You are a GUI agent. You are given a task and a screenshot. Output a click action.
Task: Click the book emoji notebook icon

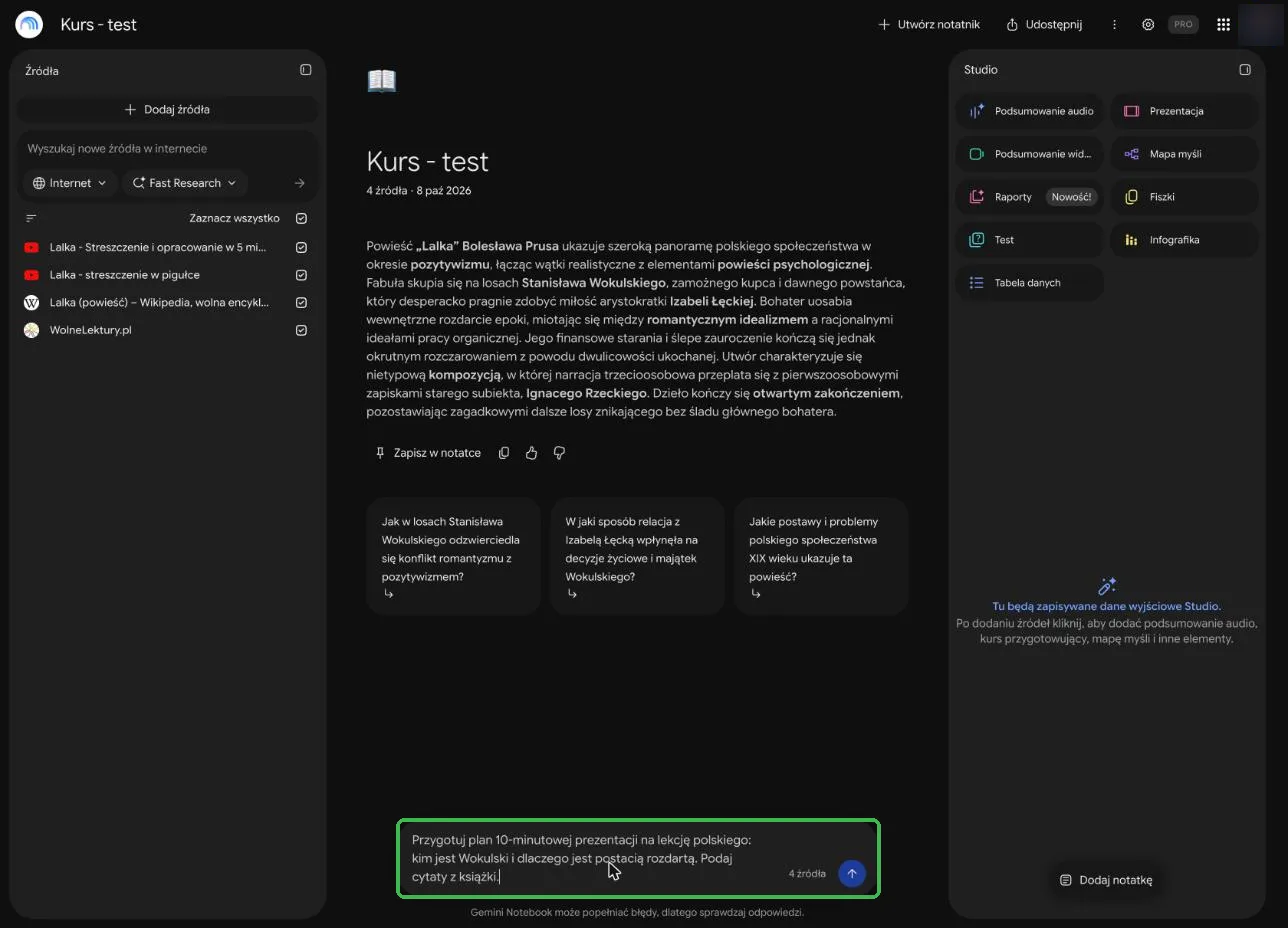coord(382,80)
